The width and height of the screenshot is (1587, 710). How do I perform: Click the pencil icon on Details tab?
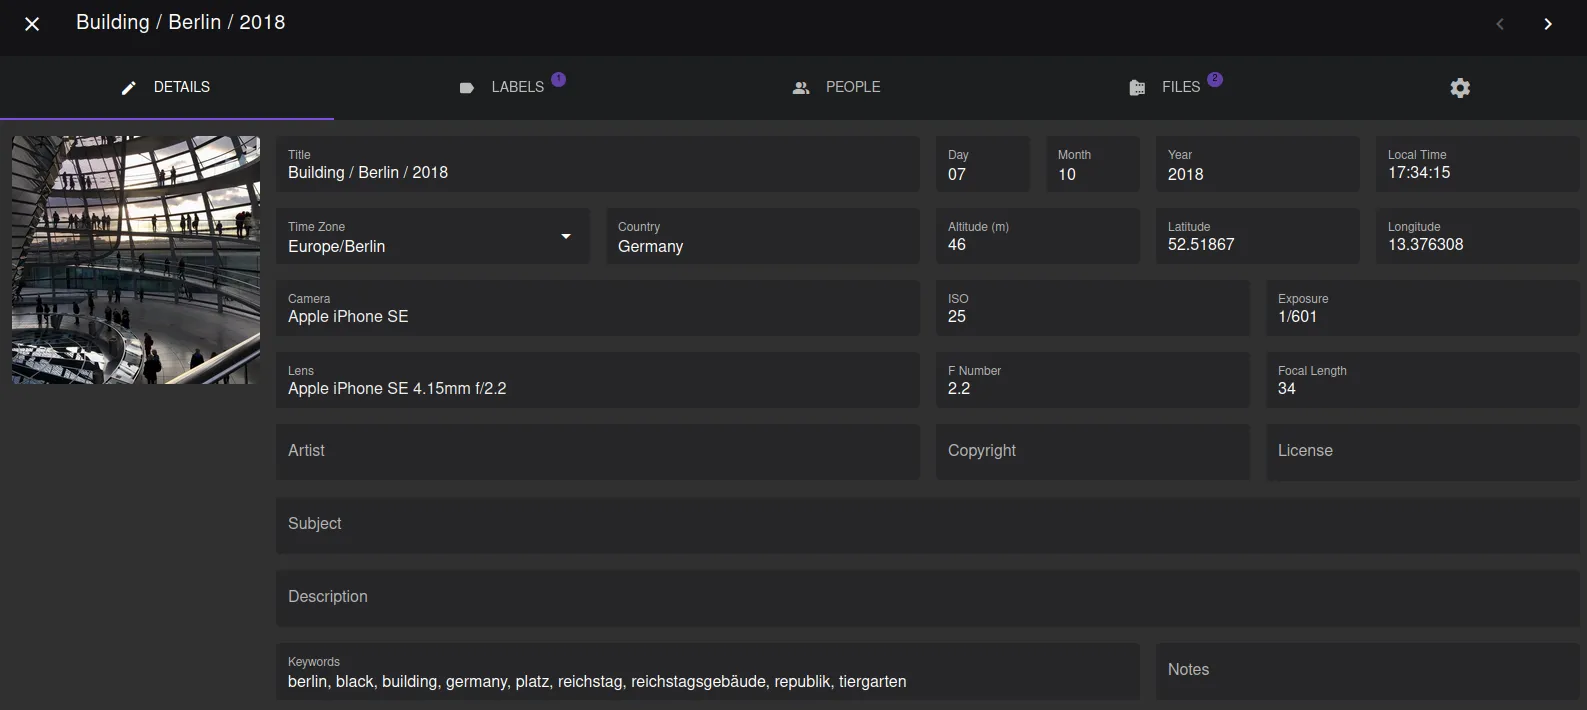coord(128,88)
